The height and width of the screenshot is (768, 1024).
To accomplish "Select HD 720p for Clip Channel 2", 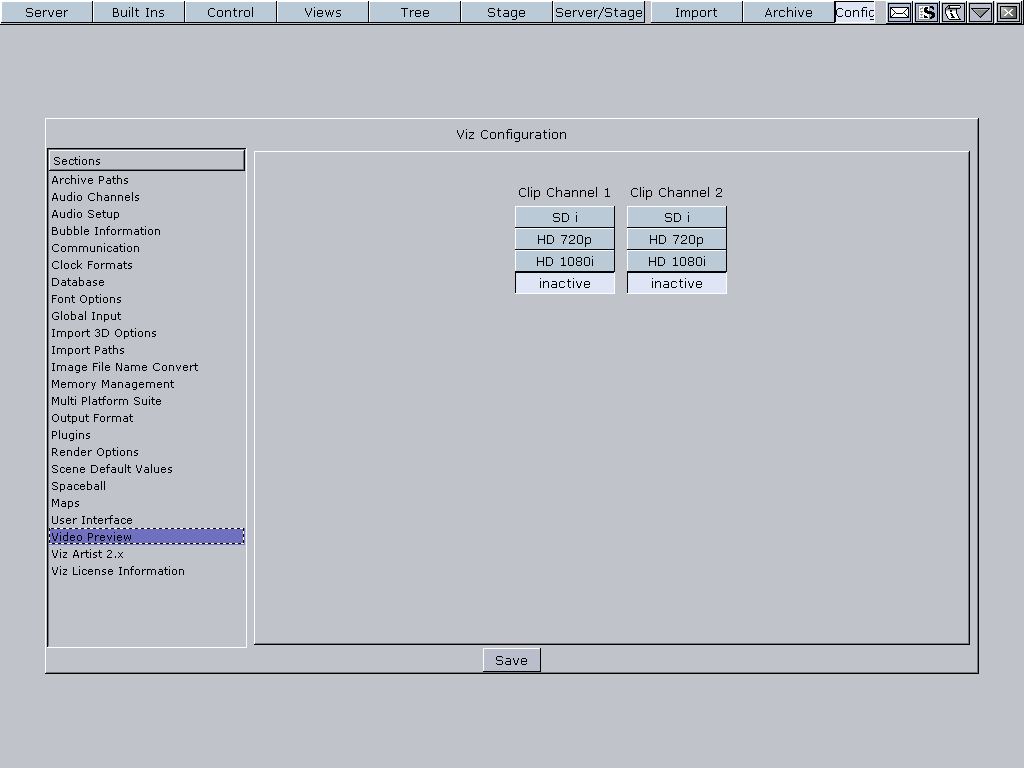I will tap(677, 239).
